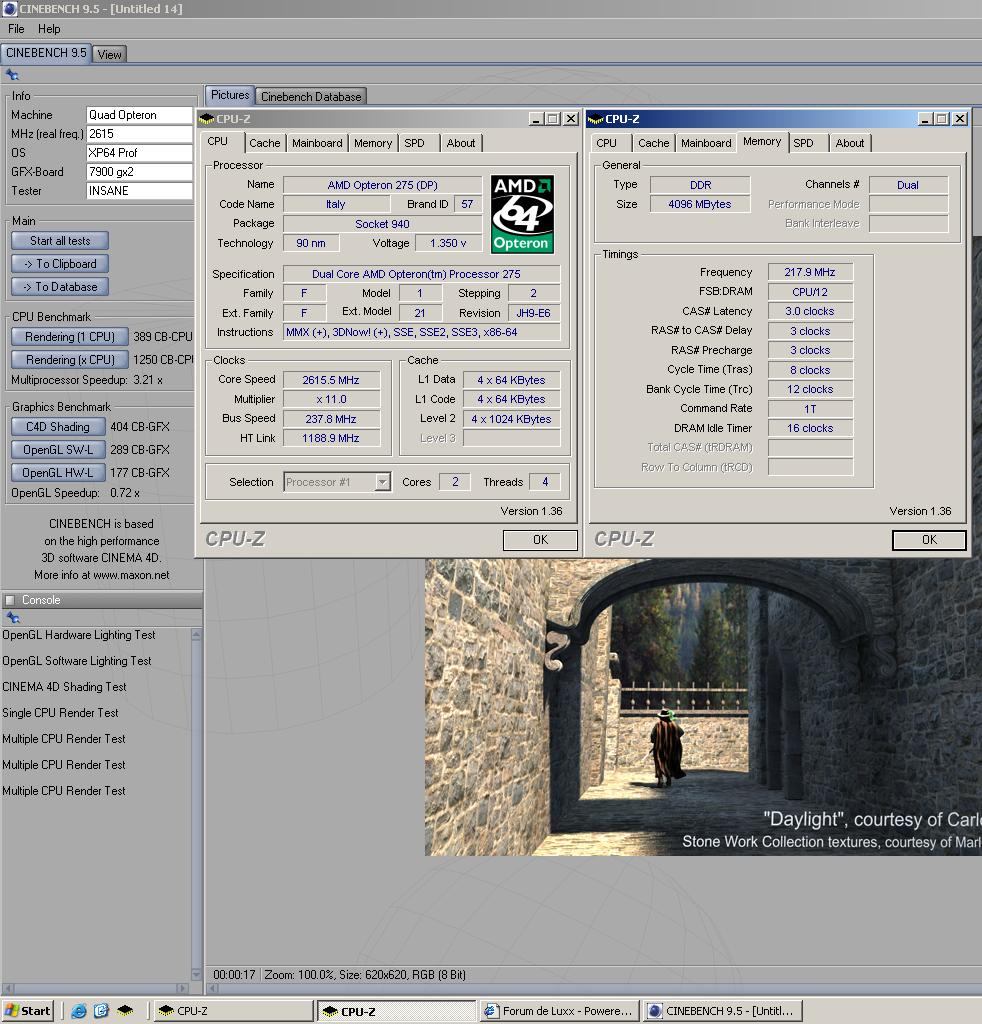The image size is (982, 1024).
Task: Select OpenGL Software Lighting Test console line
Action: [76, 661]
